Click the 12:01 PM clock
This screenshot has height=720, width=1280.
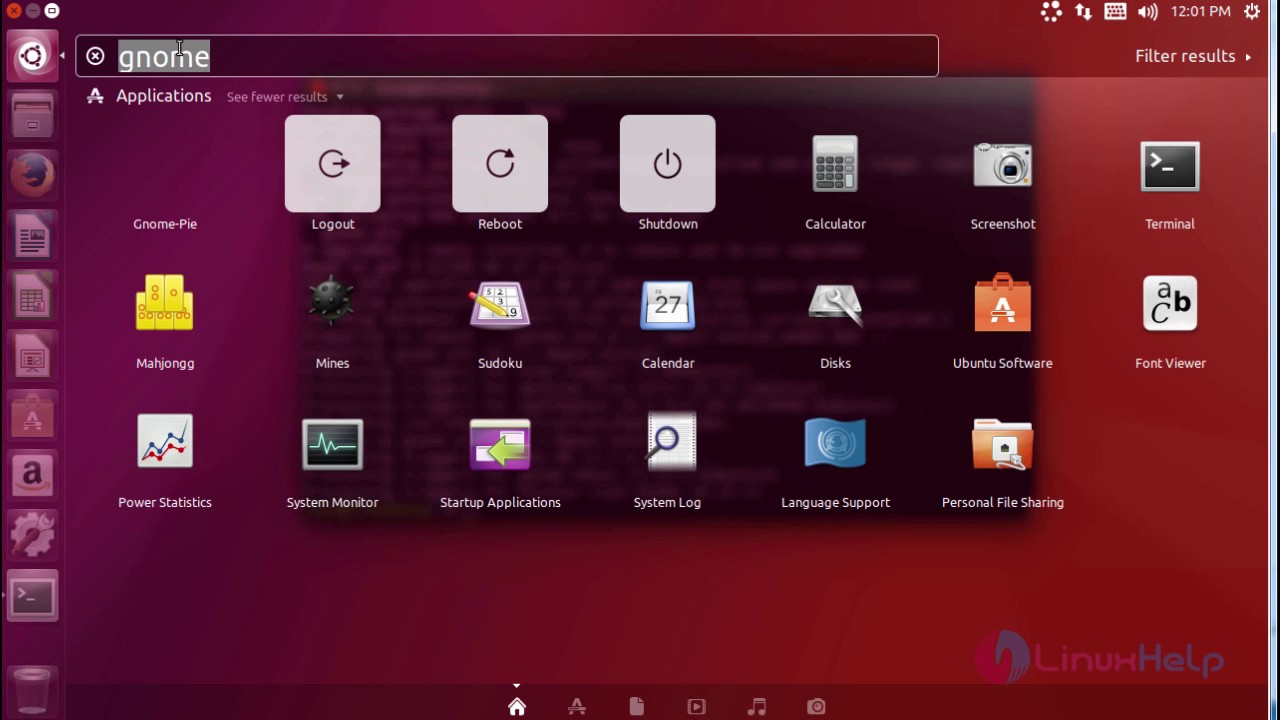(1200, 12)
